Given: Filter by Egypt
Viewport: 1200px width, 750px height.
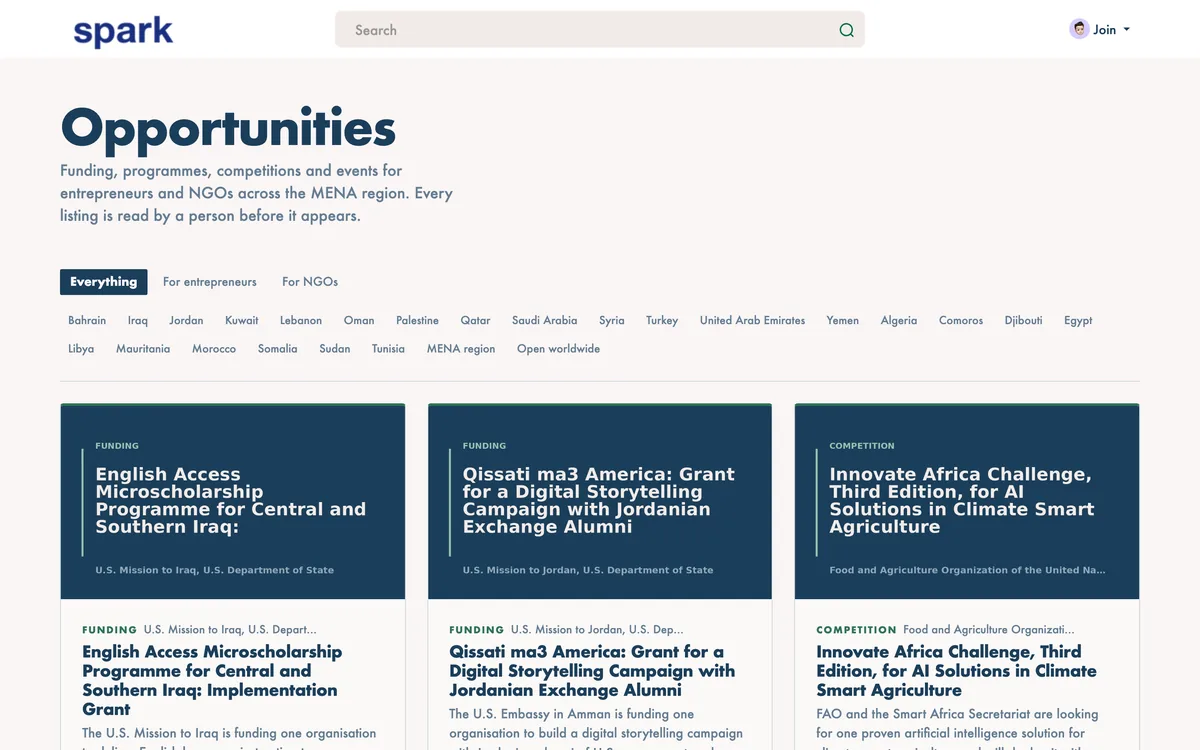Looking at the screenshot, I should point(1078,321).
